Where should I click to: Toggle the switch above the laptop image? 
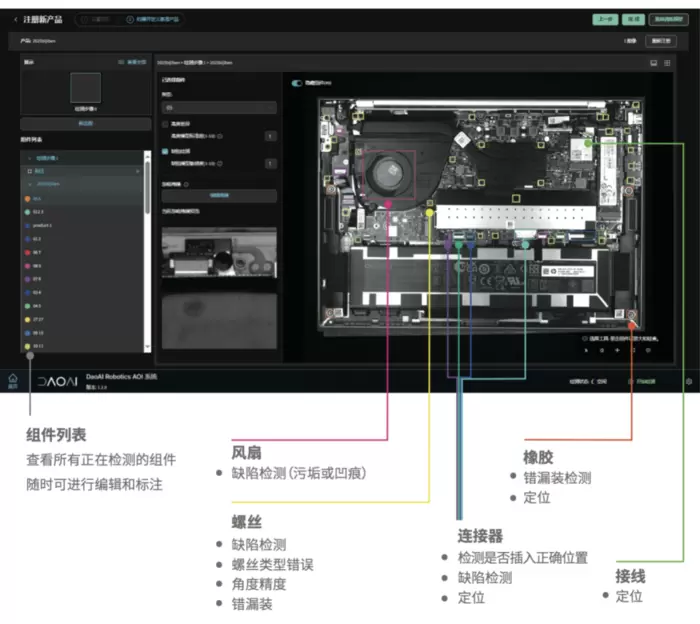point(297,83)
